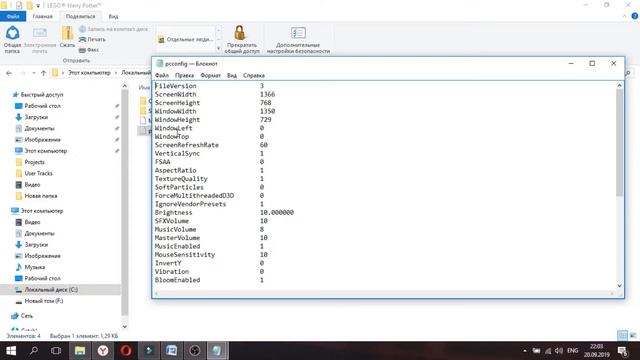
Task: Open Быстрый доступ in navigation pane
Action: [x=42, y=95]
